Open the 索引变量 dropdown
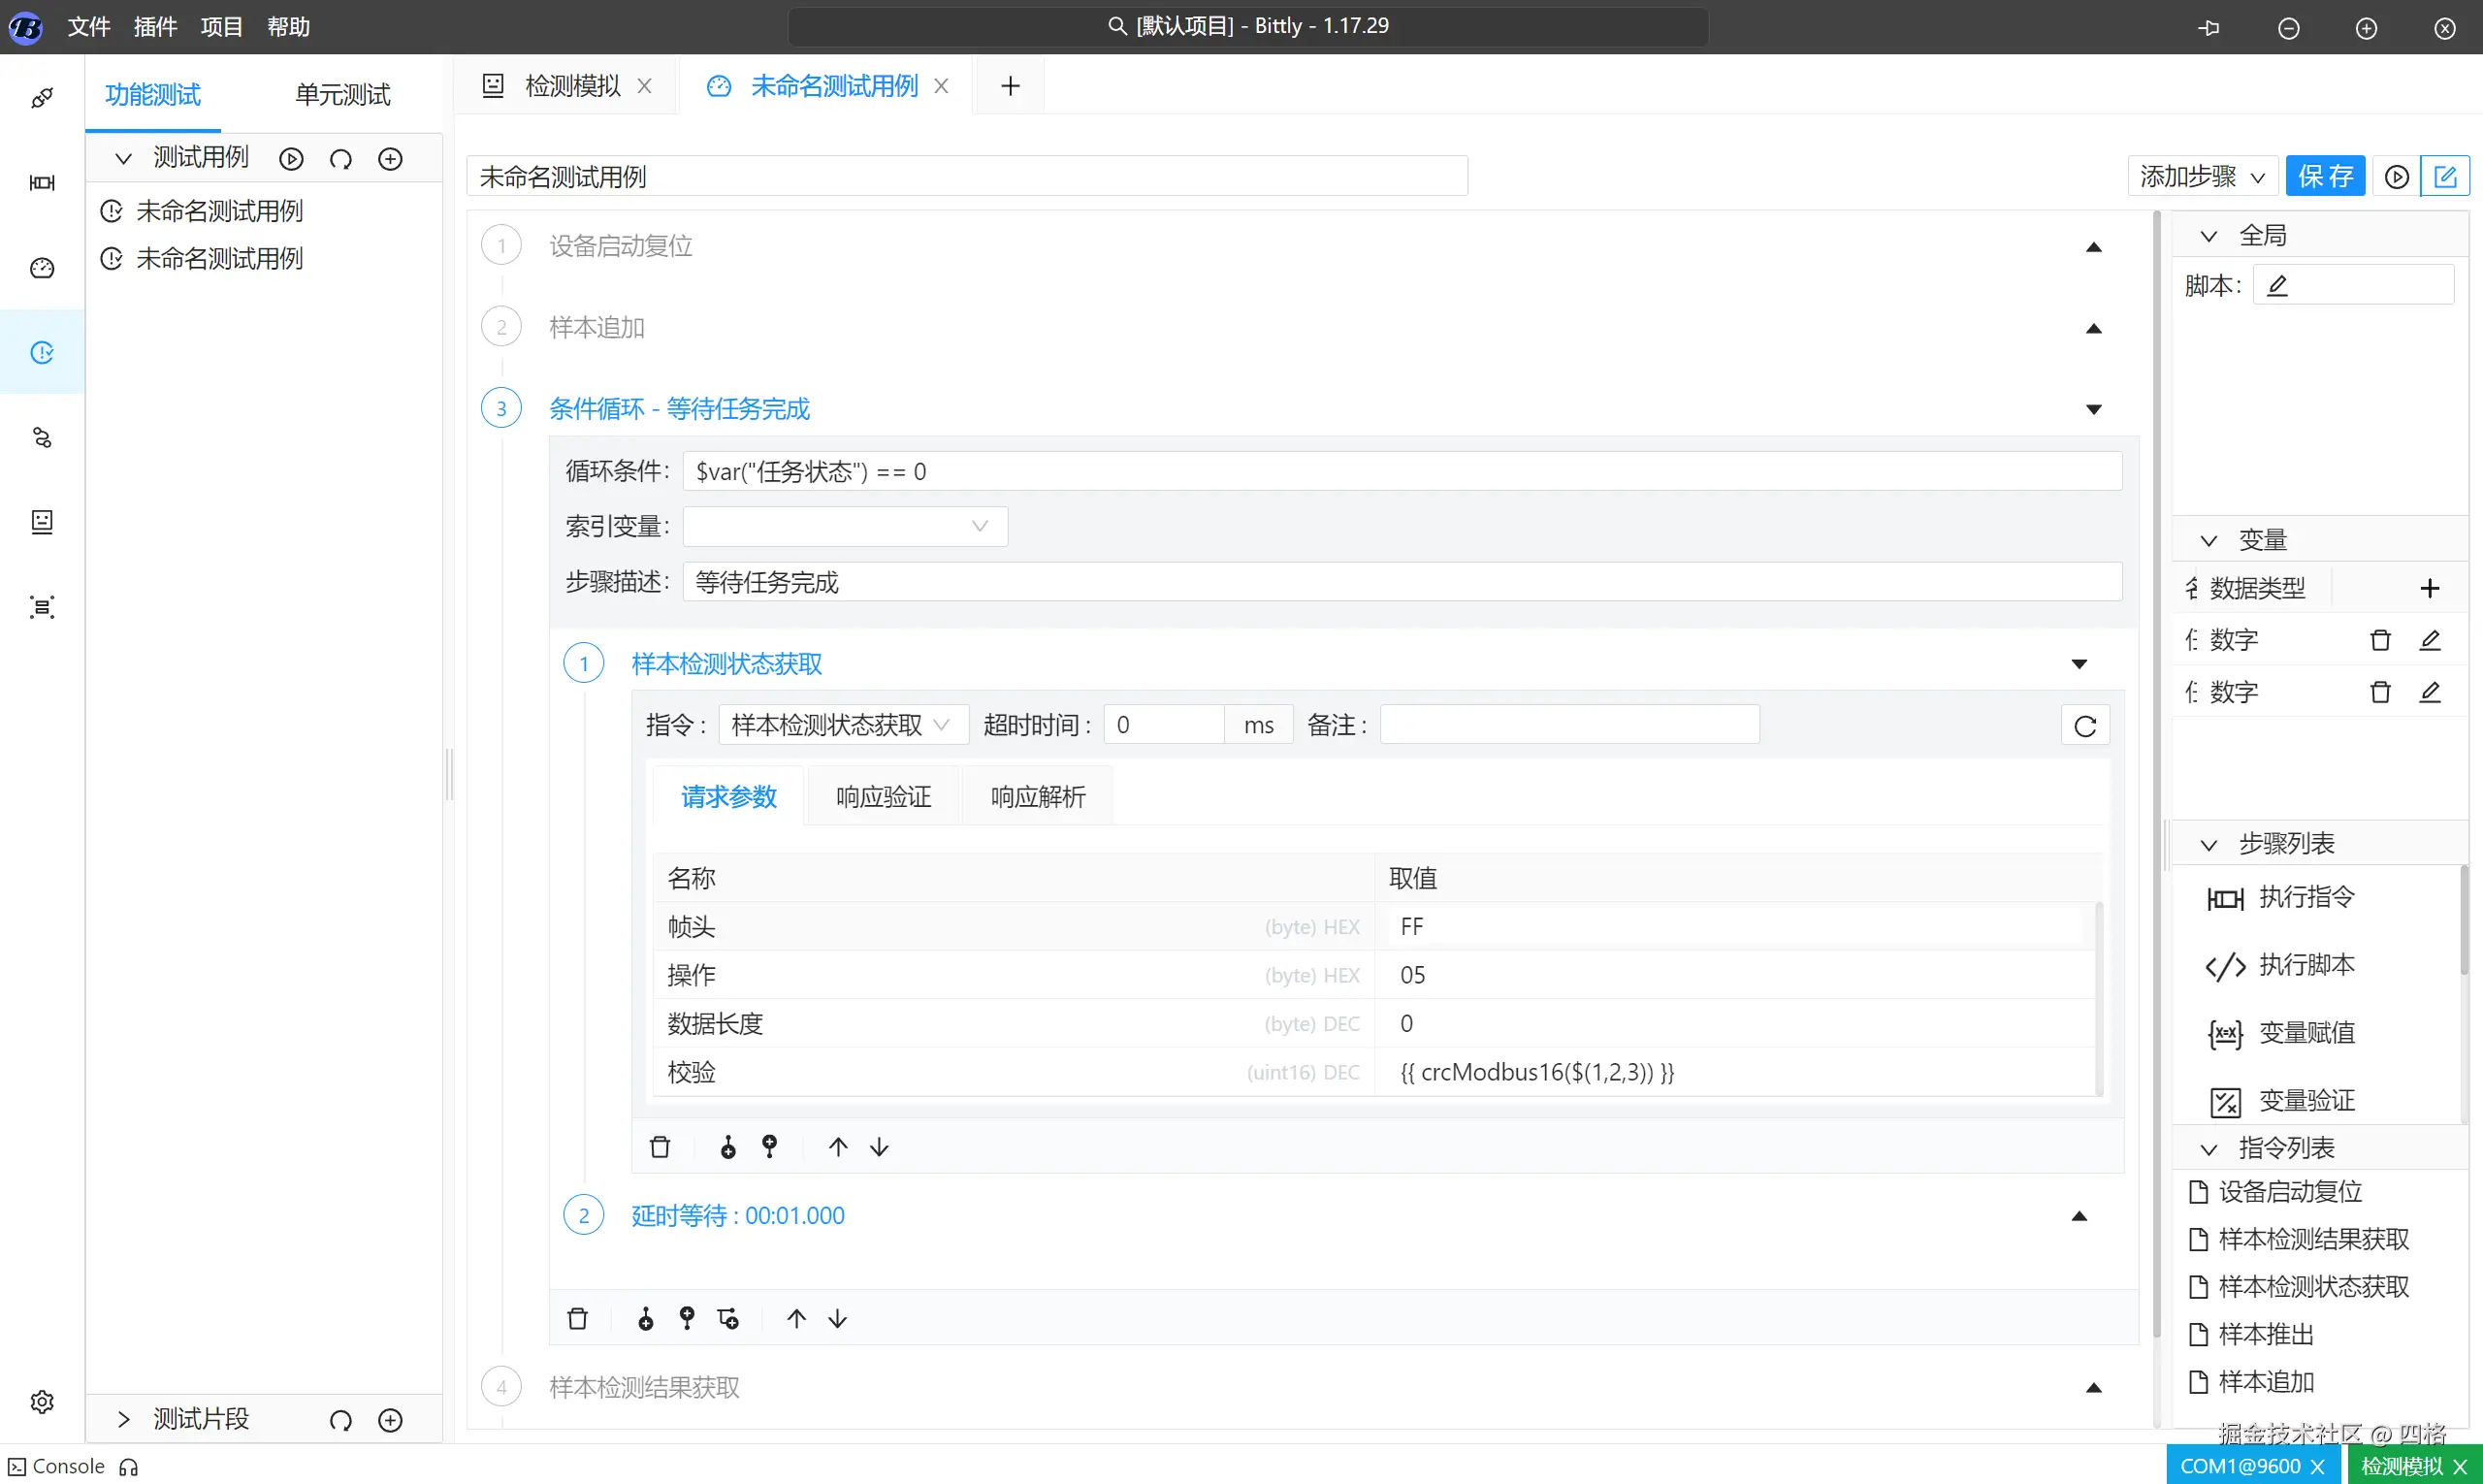Image resolution: width=2483 pixels, height=1484 pixels. [845, 527]
